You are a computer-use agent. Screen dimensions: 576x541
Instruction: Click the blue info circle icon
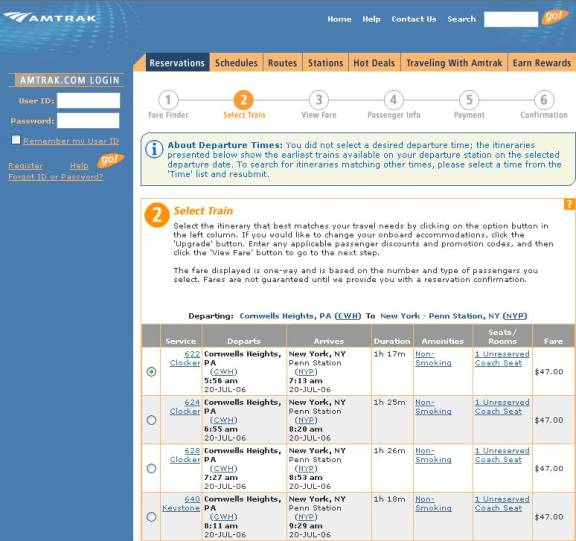[x=154, y=149]
